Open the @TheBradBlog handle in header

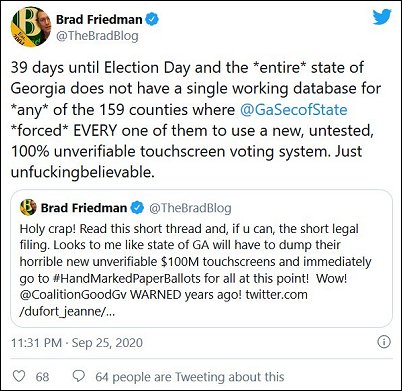97,36
